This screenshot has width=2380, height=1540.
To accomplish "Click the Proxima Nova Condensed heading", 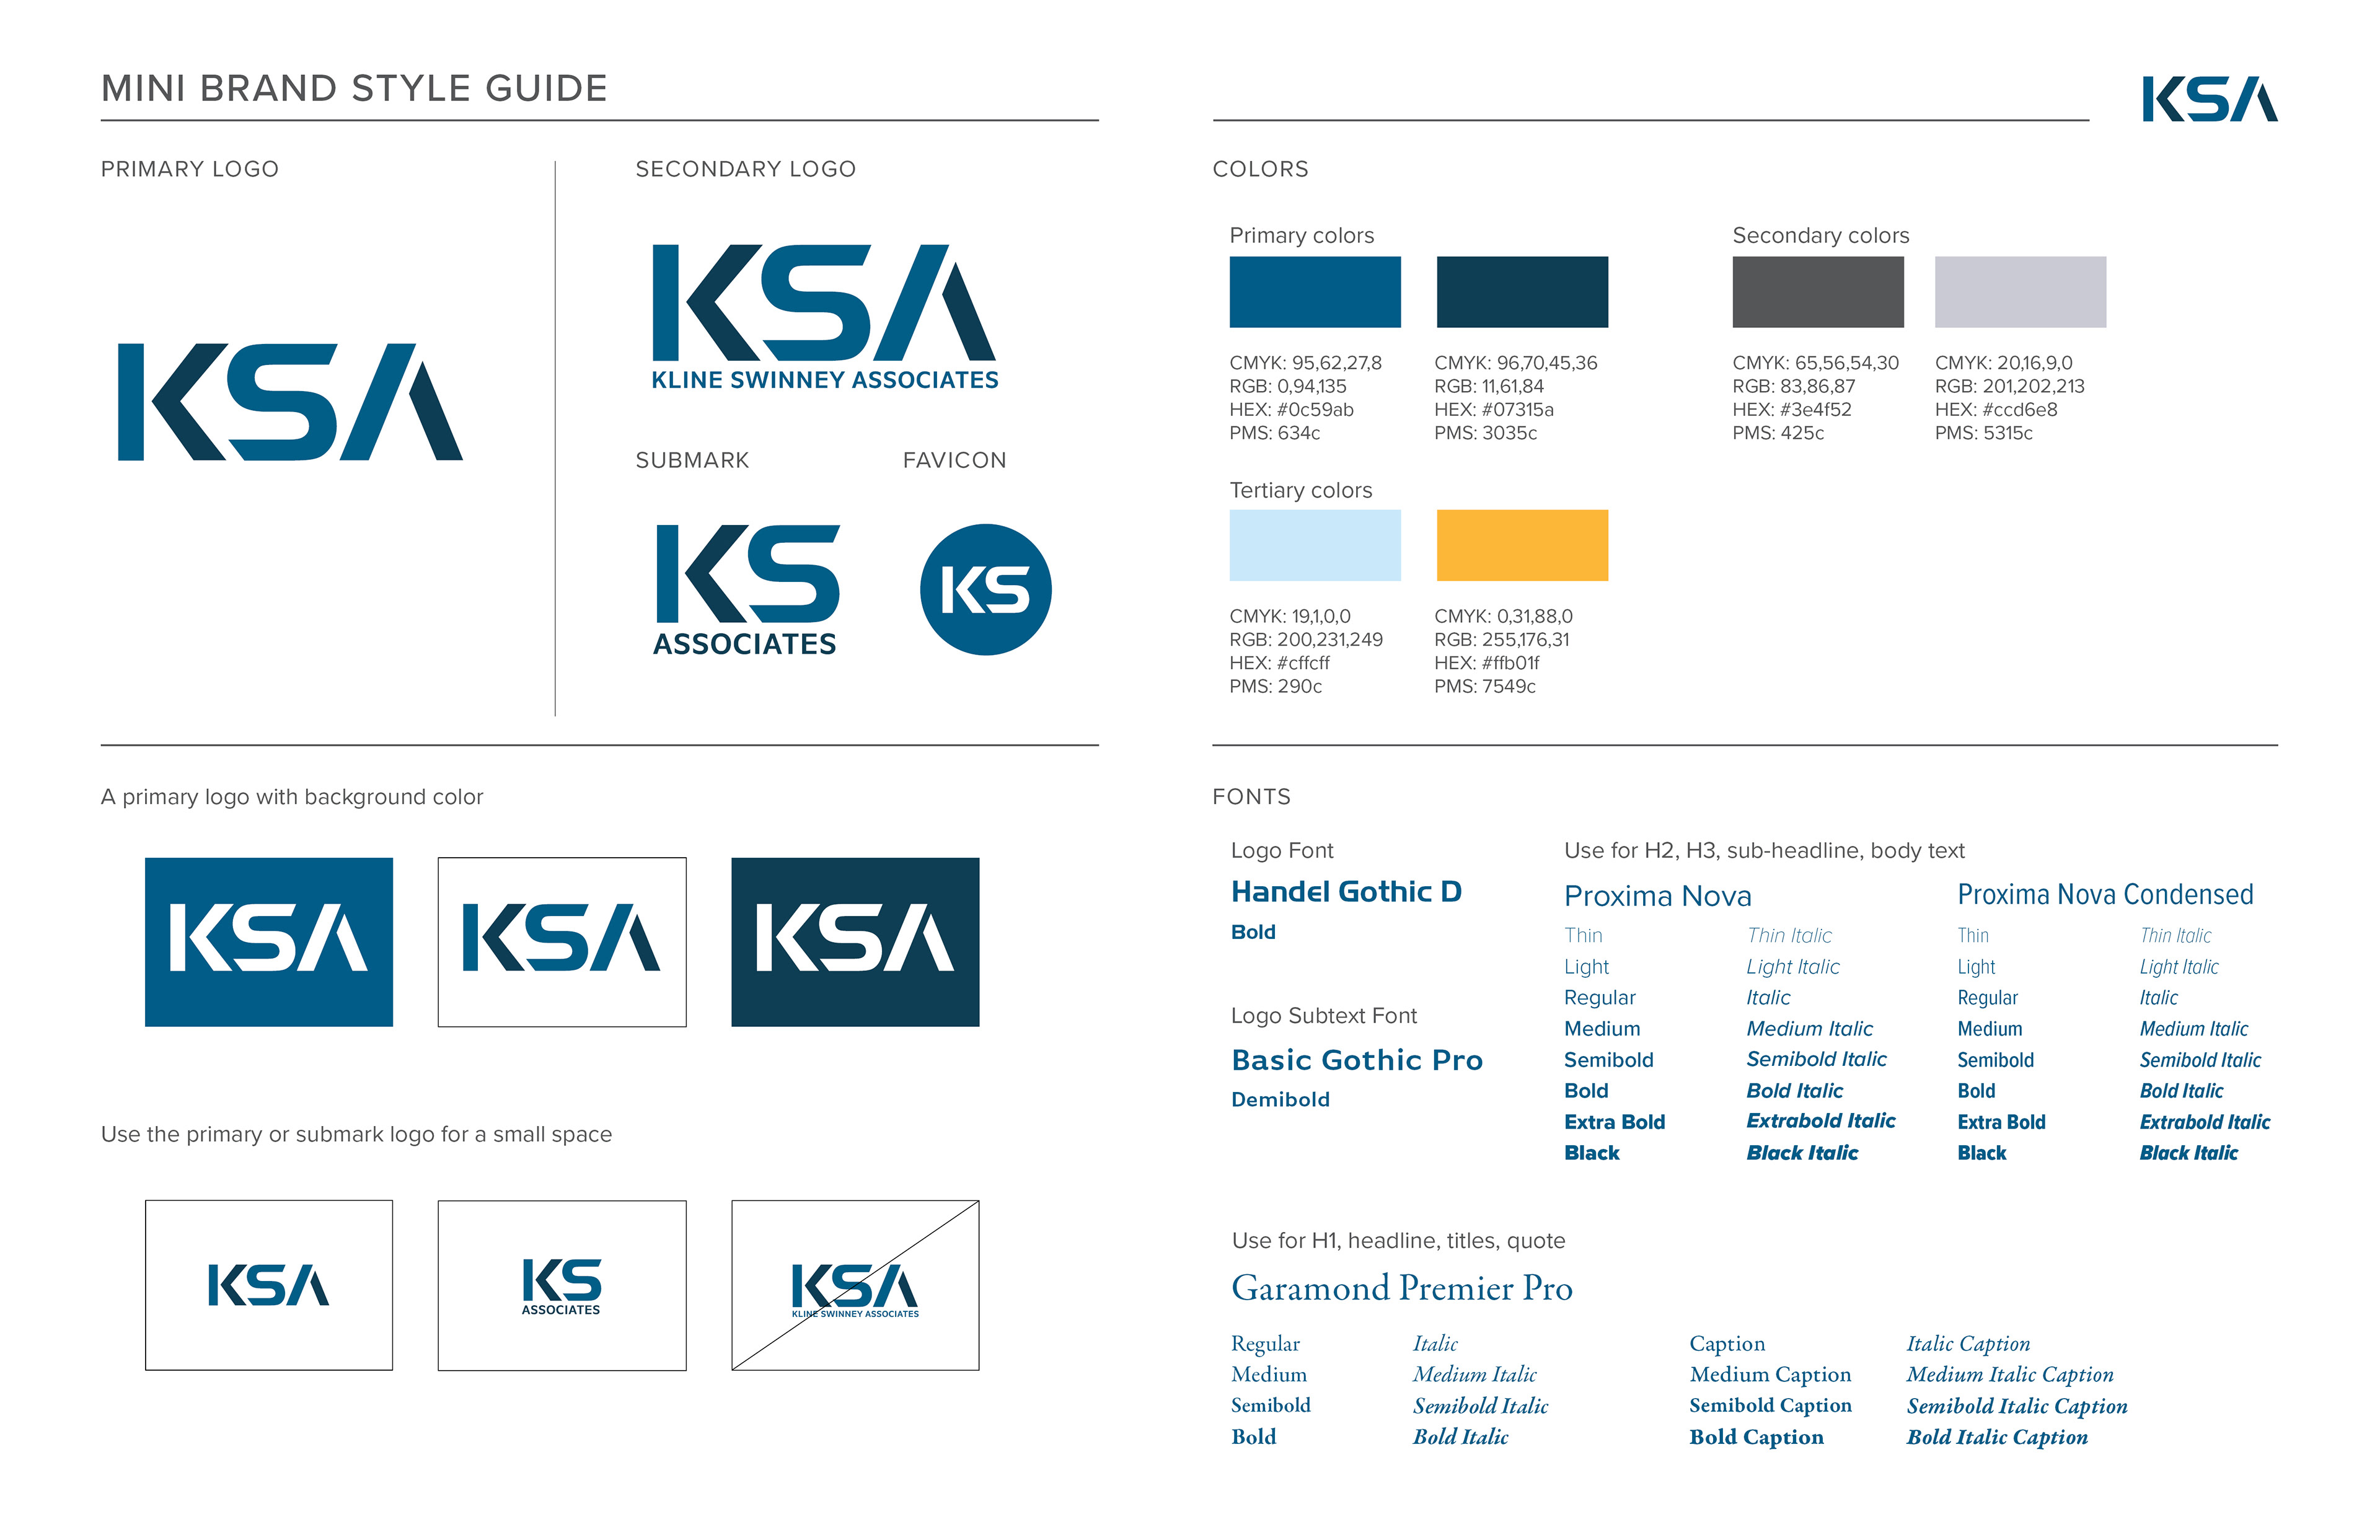I will 2104,894.
